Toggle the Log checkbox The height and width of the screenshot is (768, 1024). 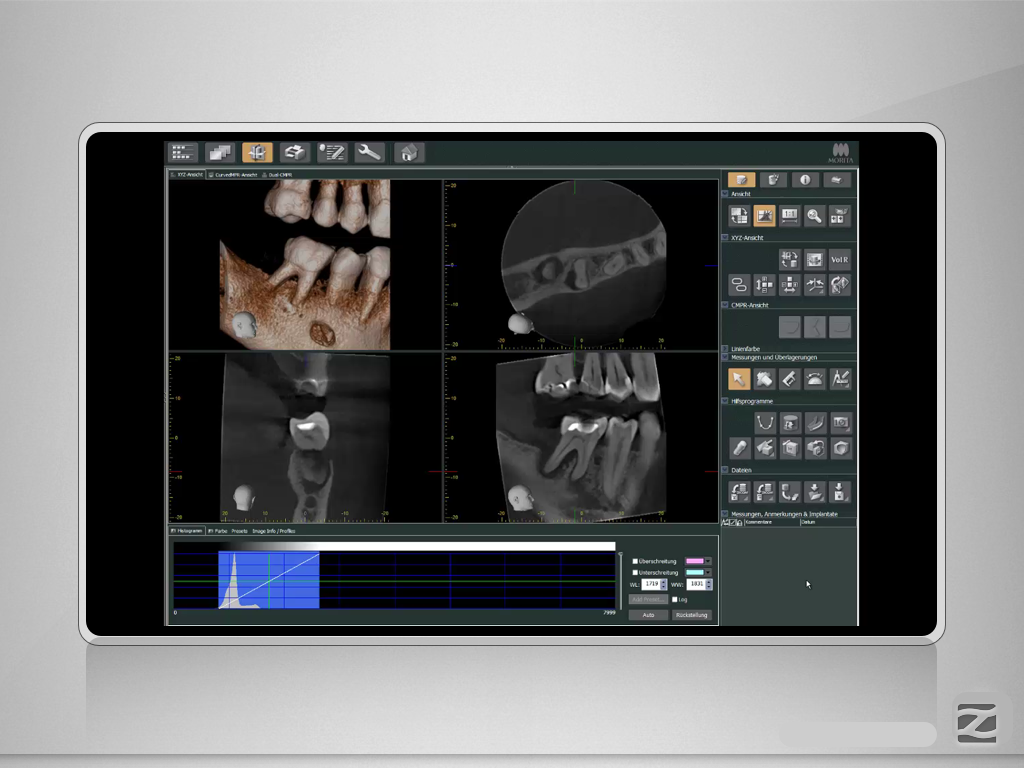click(x=675, y=599)
